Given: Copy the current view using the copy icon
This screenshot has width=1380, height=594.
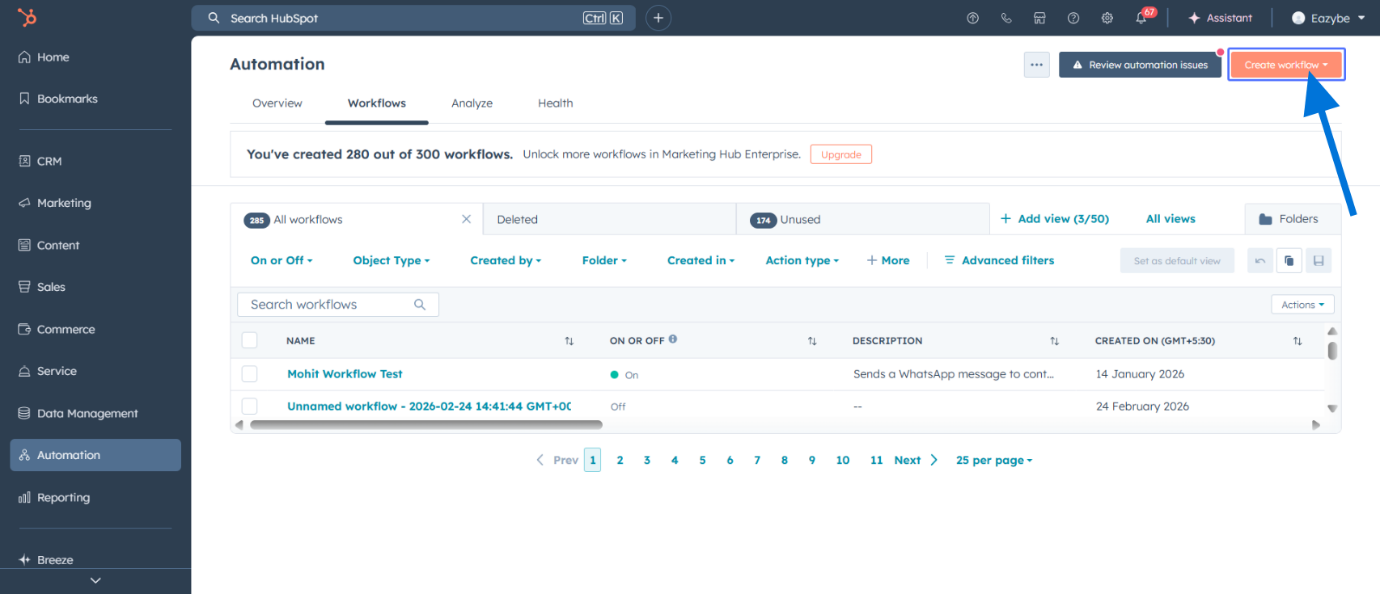Looking at the screenshot, I should point(1289,260).
